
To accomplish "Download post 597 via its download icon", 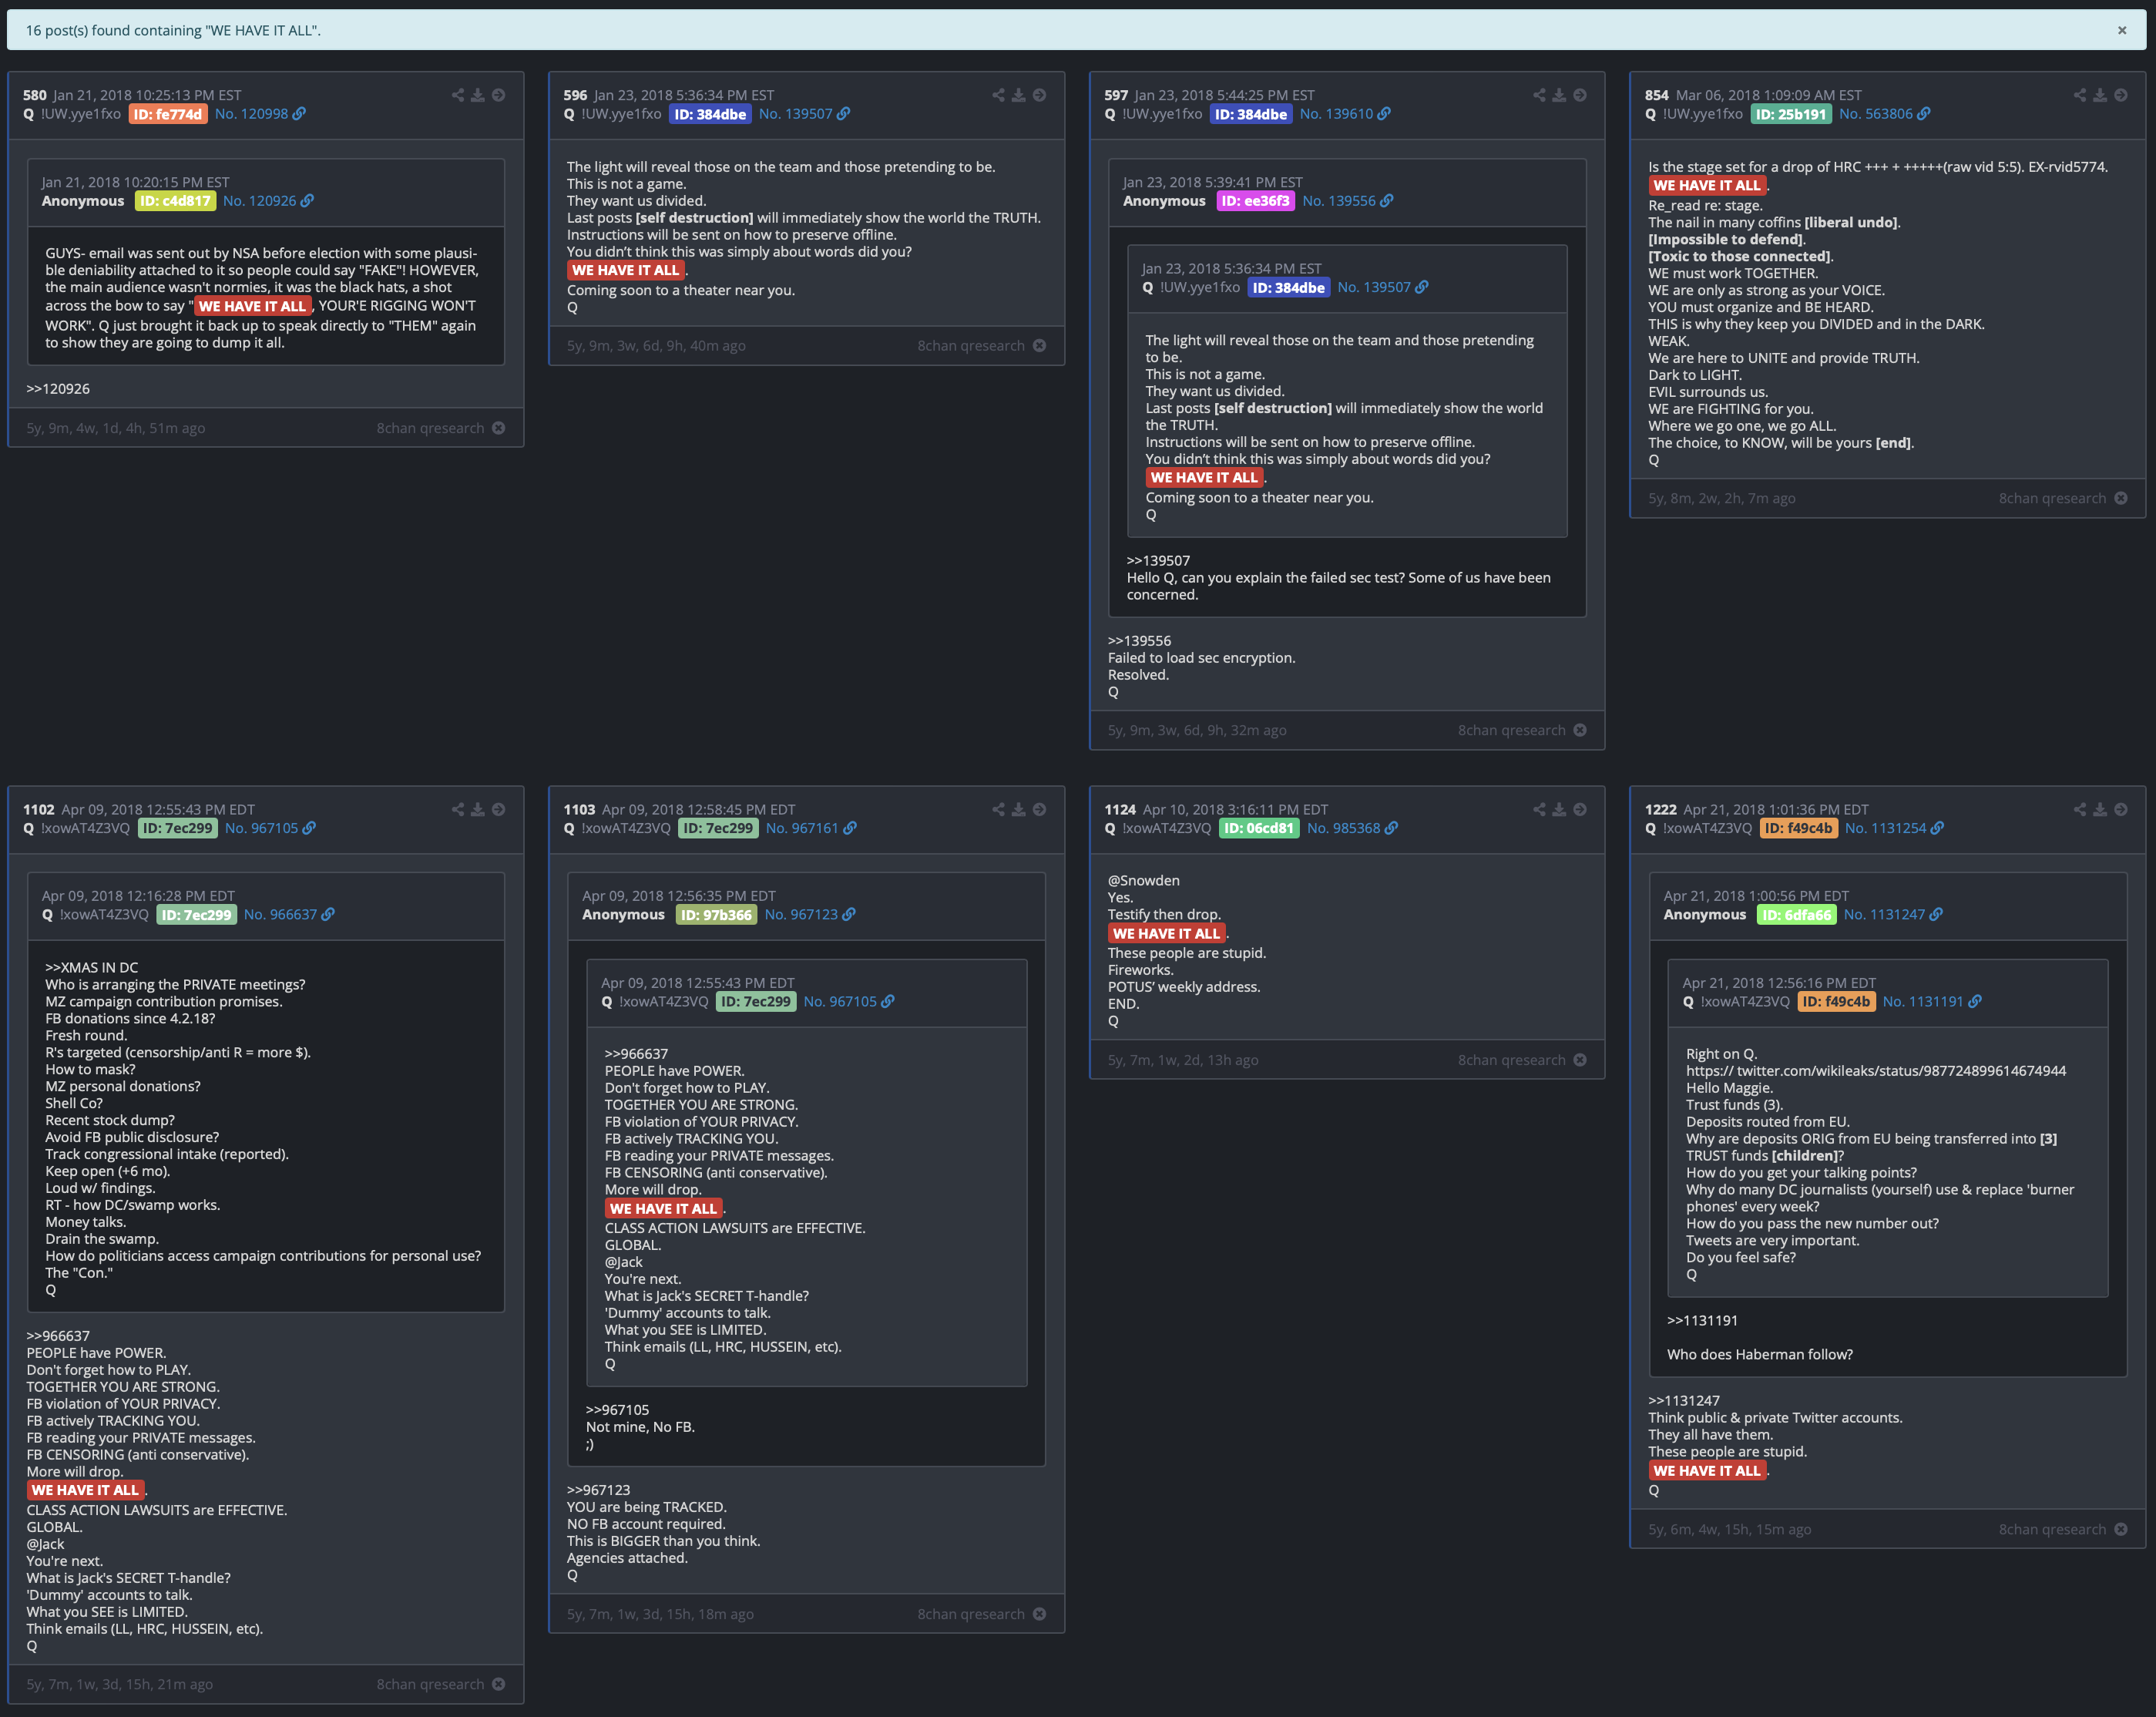I will point(1559,95).
